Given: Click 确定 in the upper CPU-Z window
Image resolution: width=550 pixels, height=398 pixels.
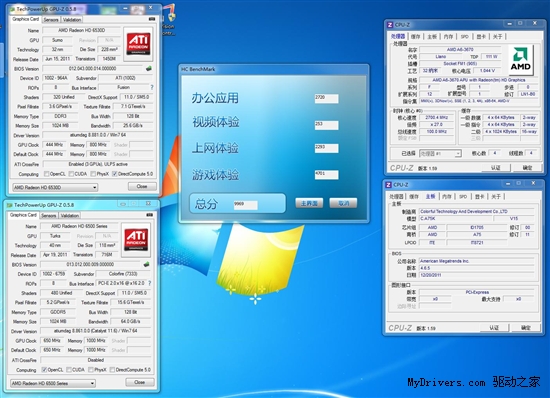Looking at the screenshot, I should tap(527, 168).
